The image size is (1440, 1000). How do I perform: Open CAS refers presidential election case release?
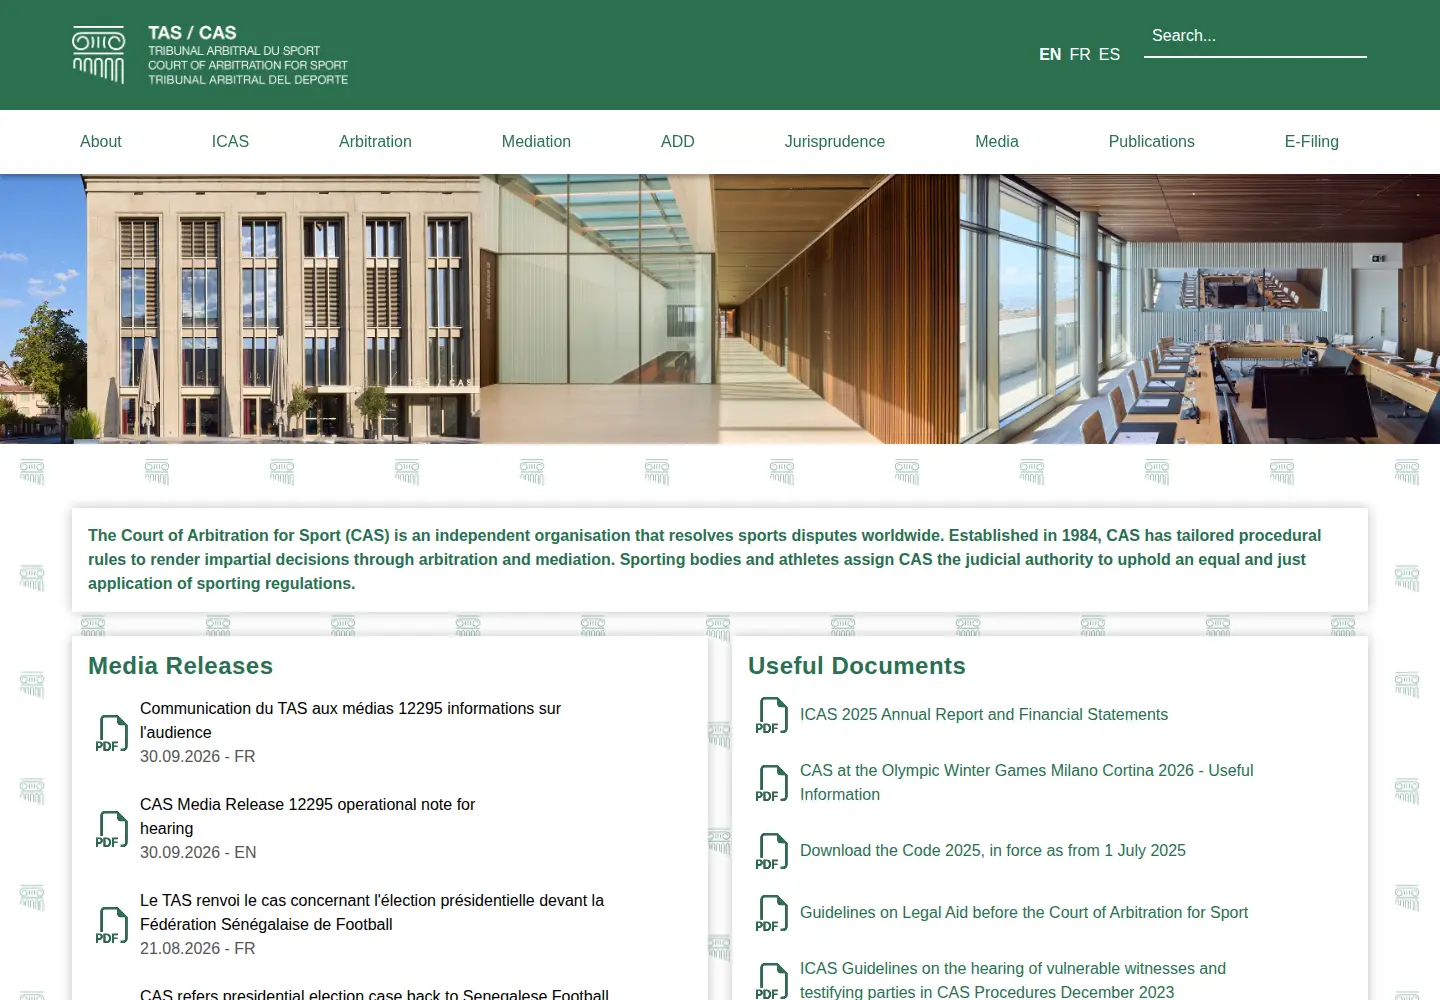click(x=374, y=995)
